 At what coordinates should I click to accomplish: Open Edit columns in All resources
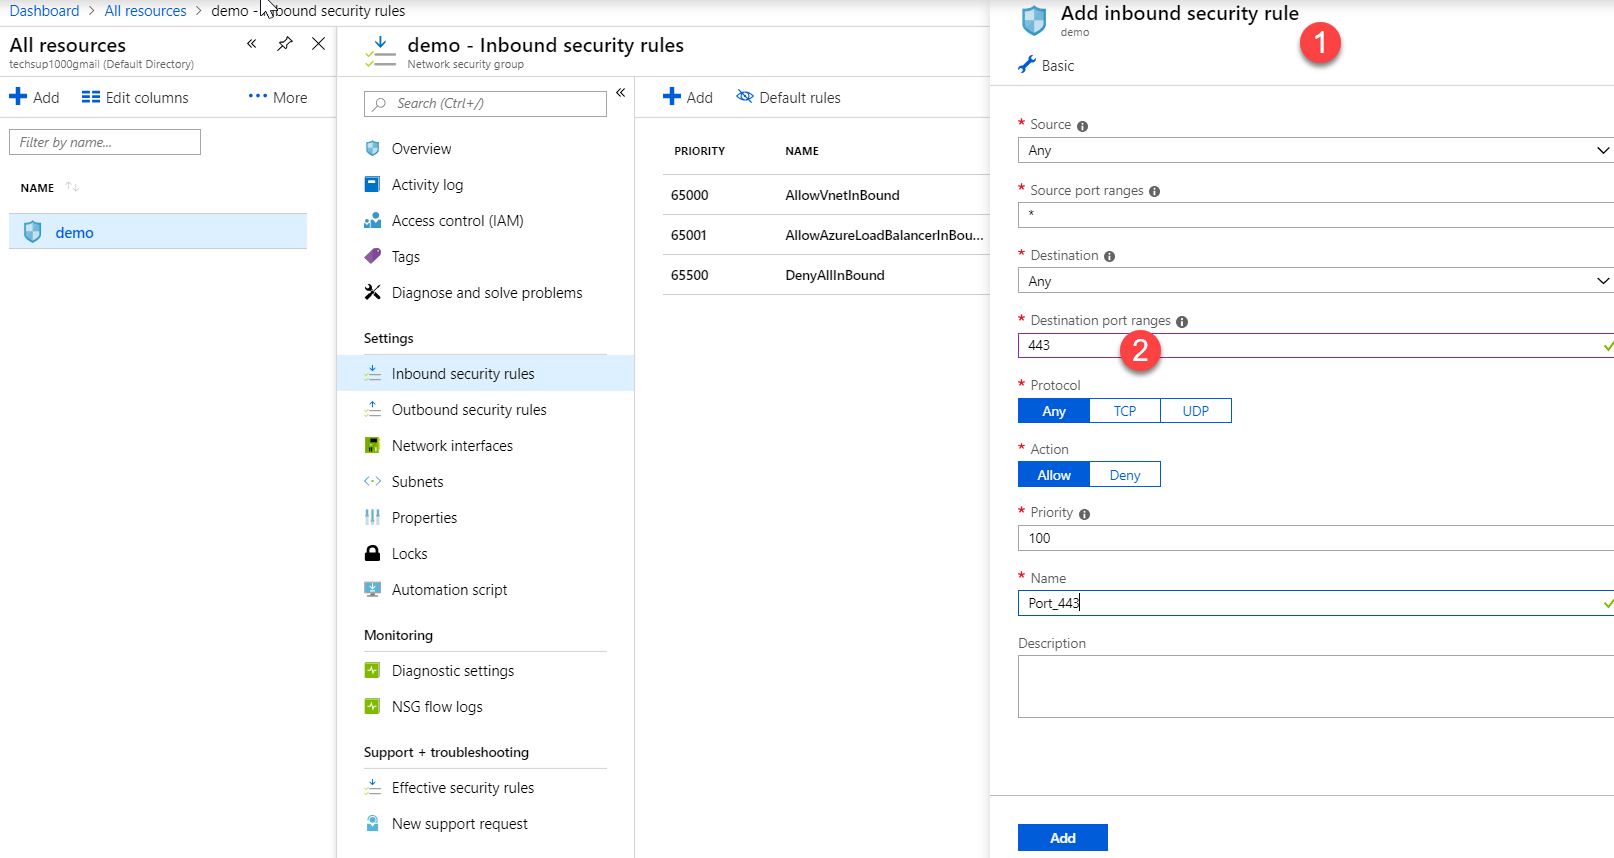pos(135,97)
